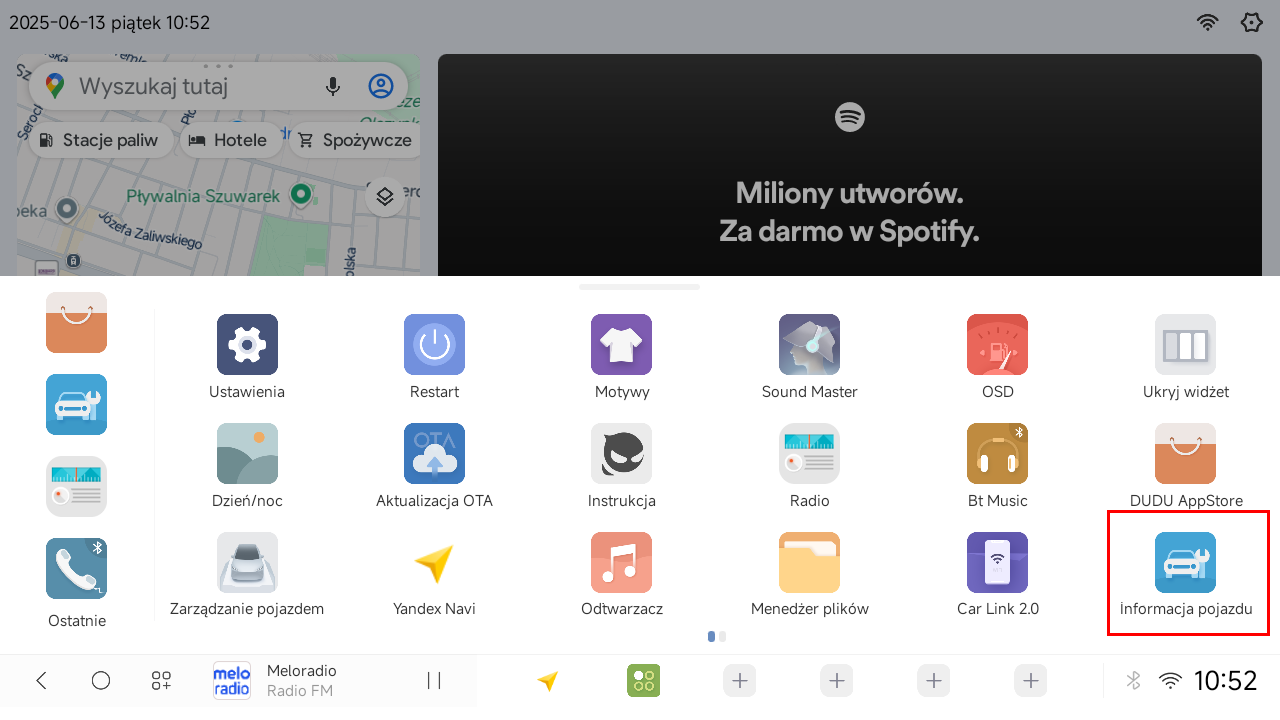1280x720 pixels.
Task: Open the Ustawienia settings app
Action: click(247, 345)
